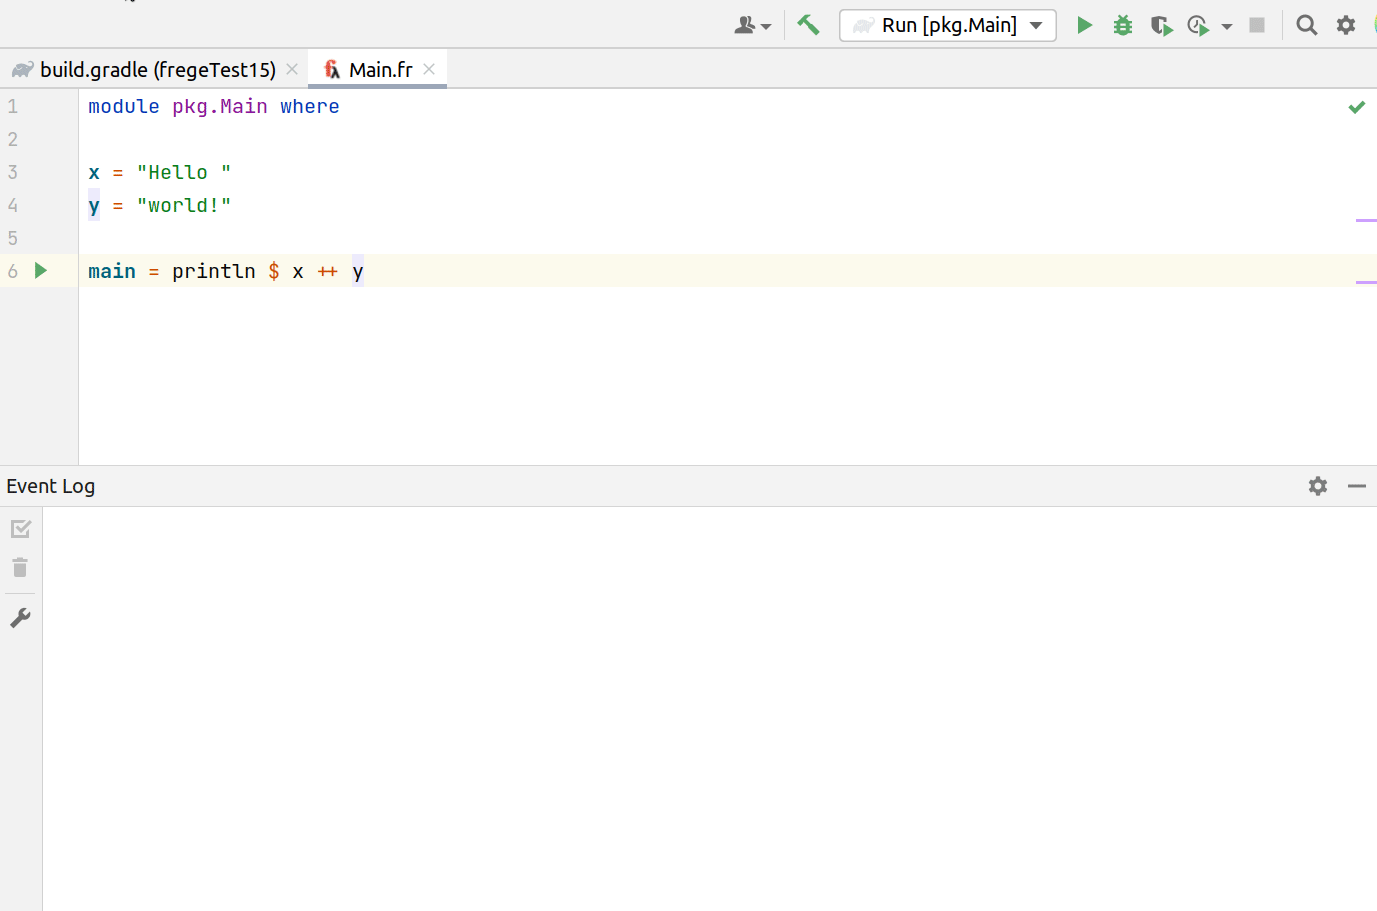Switch to build.gradle (fregeTest15) tab
The image size is (1377, 911).
[x=157, y=69]
